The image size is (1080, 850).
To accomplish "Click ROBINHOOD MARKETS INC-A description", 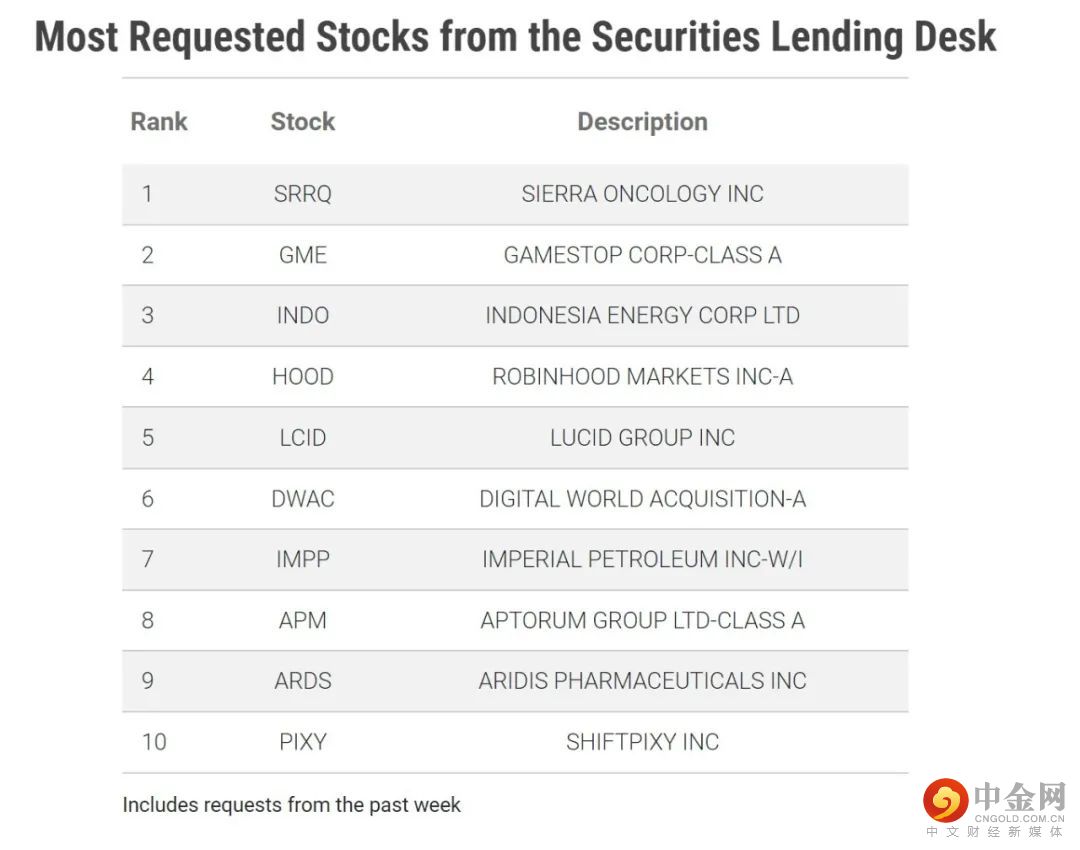I will tap(642, 377).
